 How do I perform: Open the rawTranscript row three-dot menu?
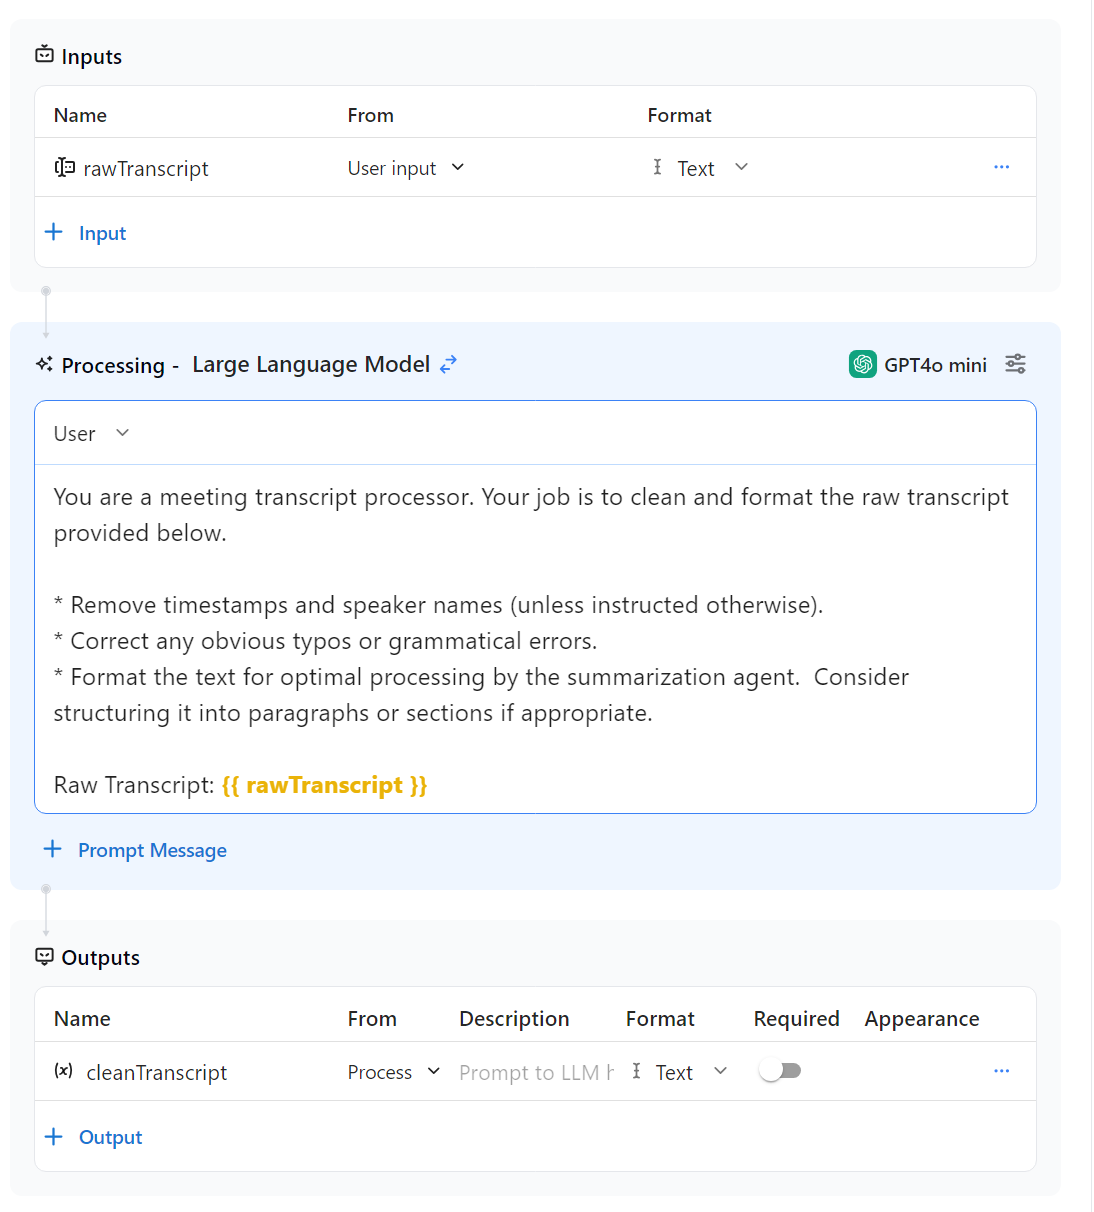pos(1001,167)
